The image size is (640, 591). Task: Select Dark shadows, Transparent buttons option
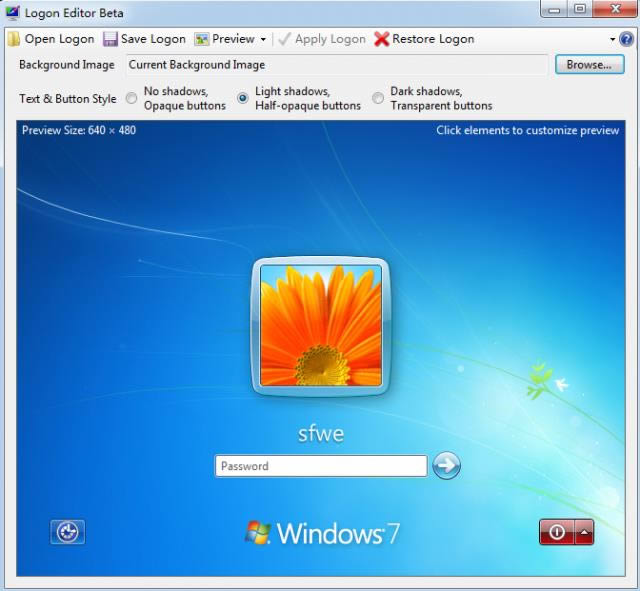(378, 98)
